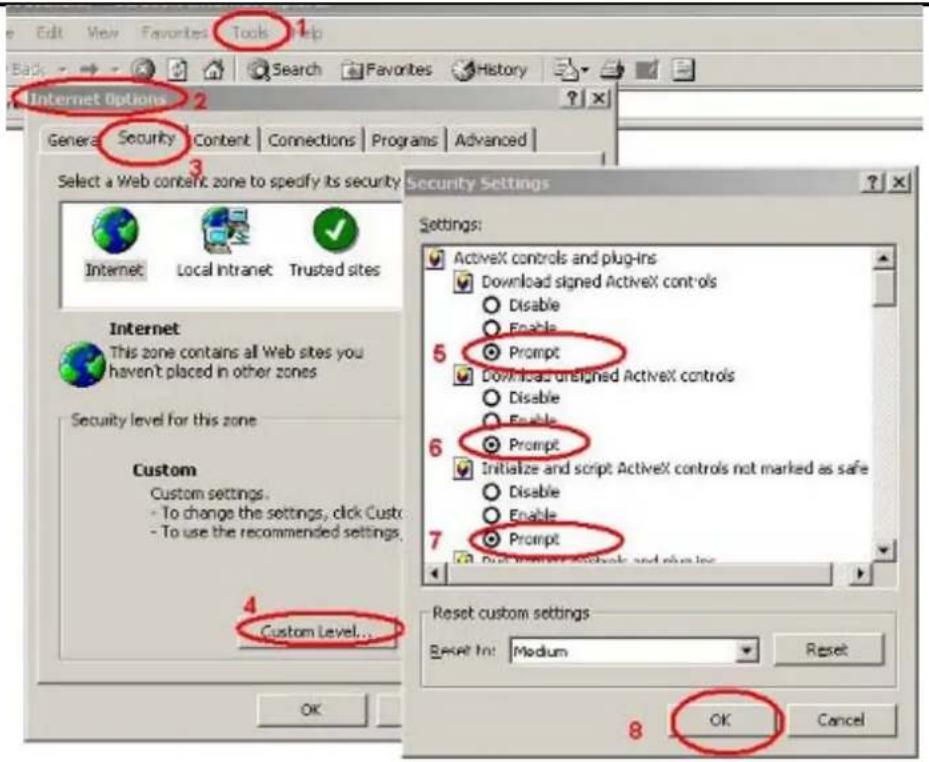Image resolution: width=929 pixels, height=762 pixels.
Task: Click the Internet globe icon in zone description
Action: [82, 364]
